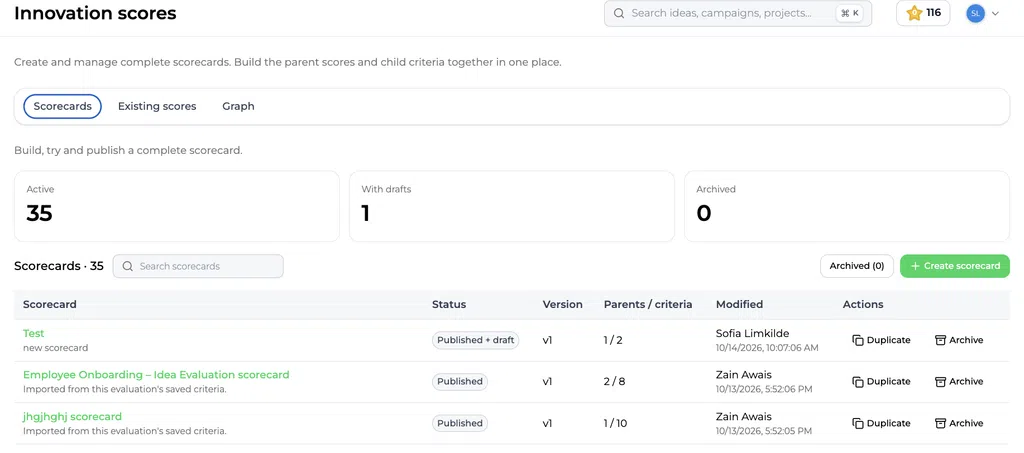Click the Actions column header
The image size is (1024, 453).
click(863, 305)
